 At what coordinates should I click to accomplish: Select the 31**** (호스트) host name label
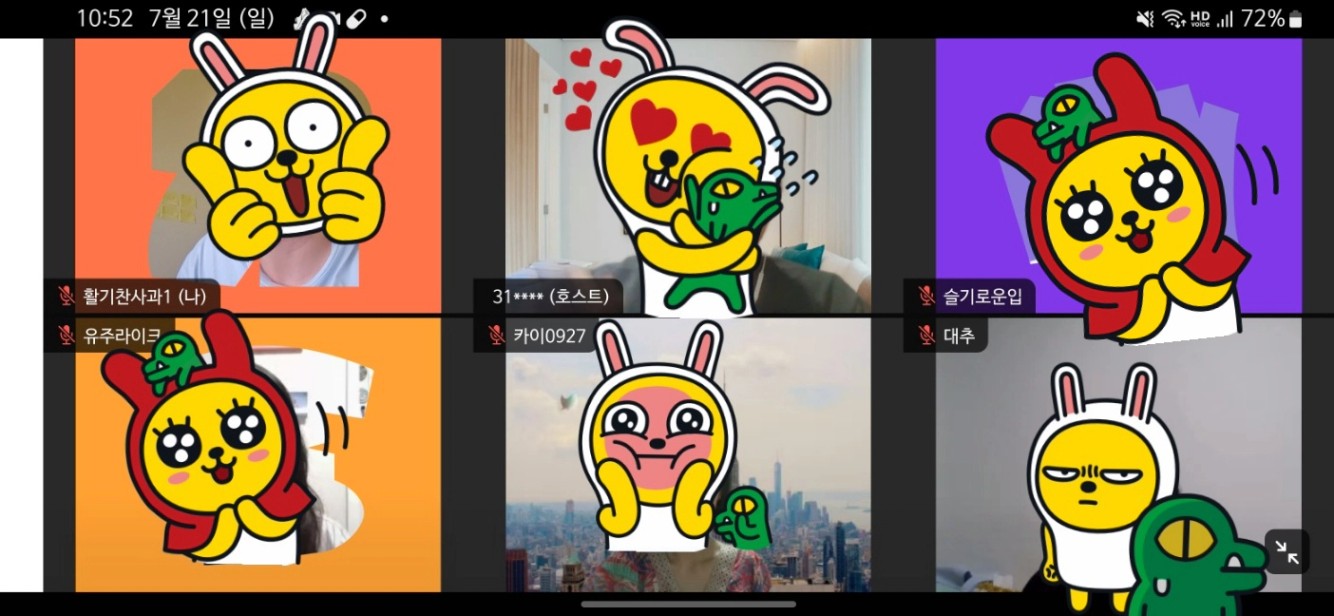click(550, 296)
